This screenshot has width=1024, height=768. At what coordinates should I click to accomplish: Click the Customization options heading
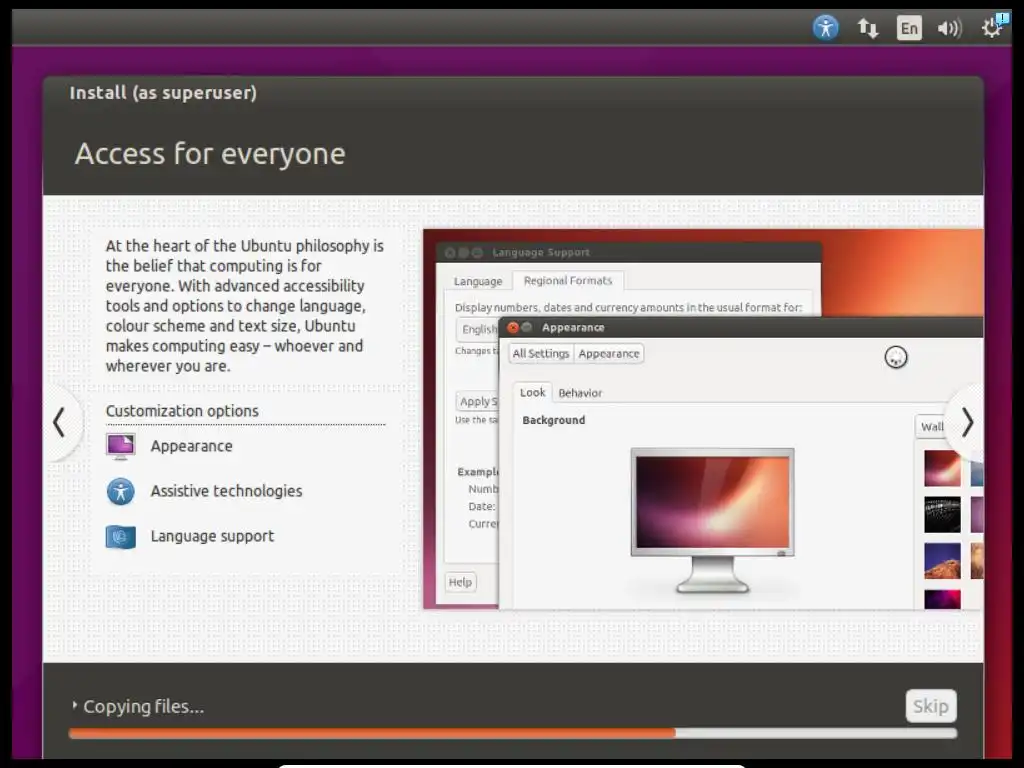(x=182, y=411)
